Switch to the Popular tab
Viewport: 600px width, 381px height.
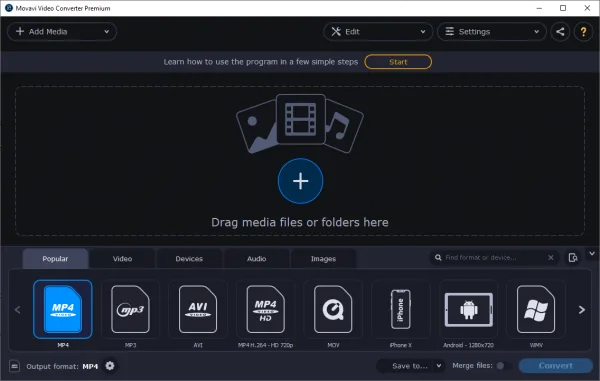[55, 259]
